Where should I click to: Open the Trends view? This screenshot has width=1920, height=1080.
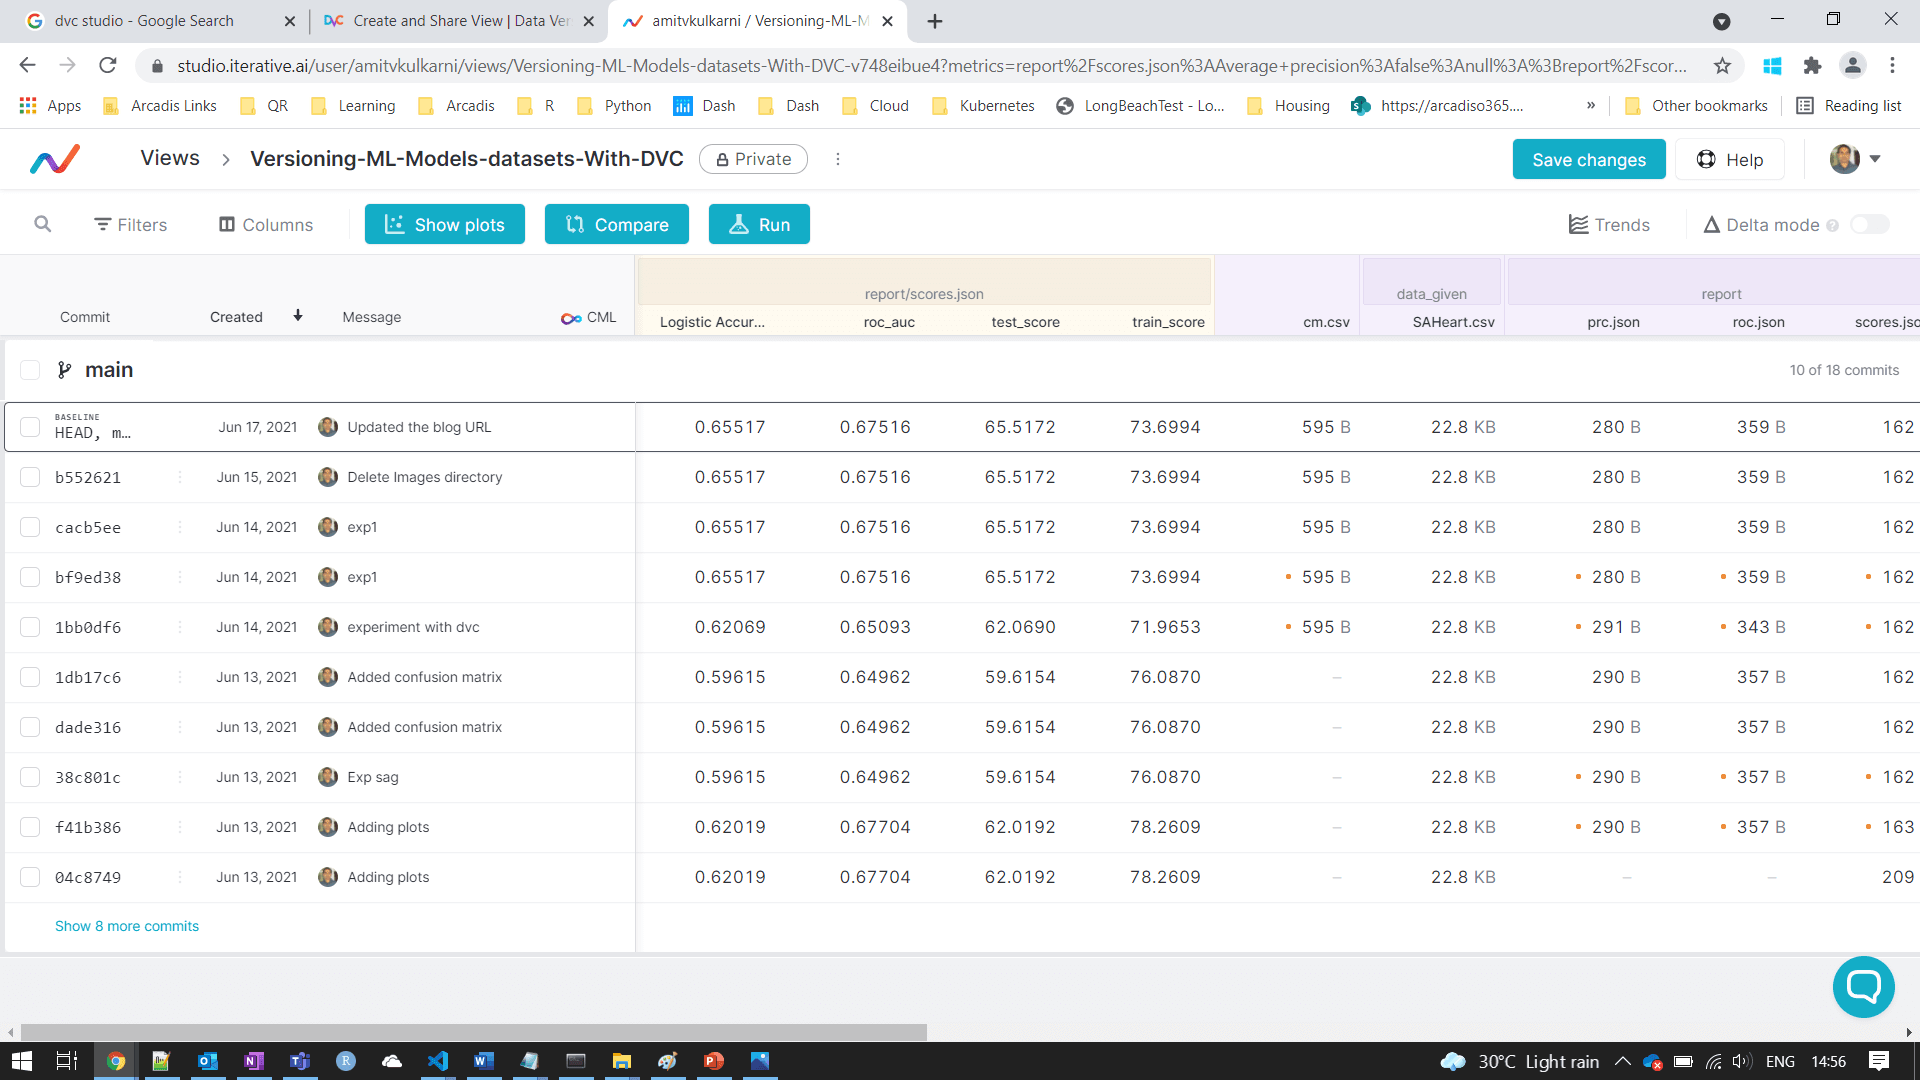[x=1609, y=225]
